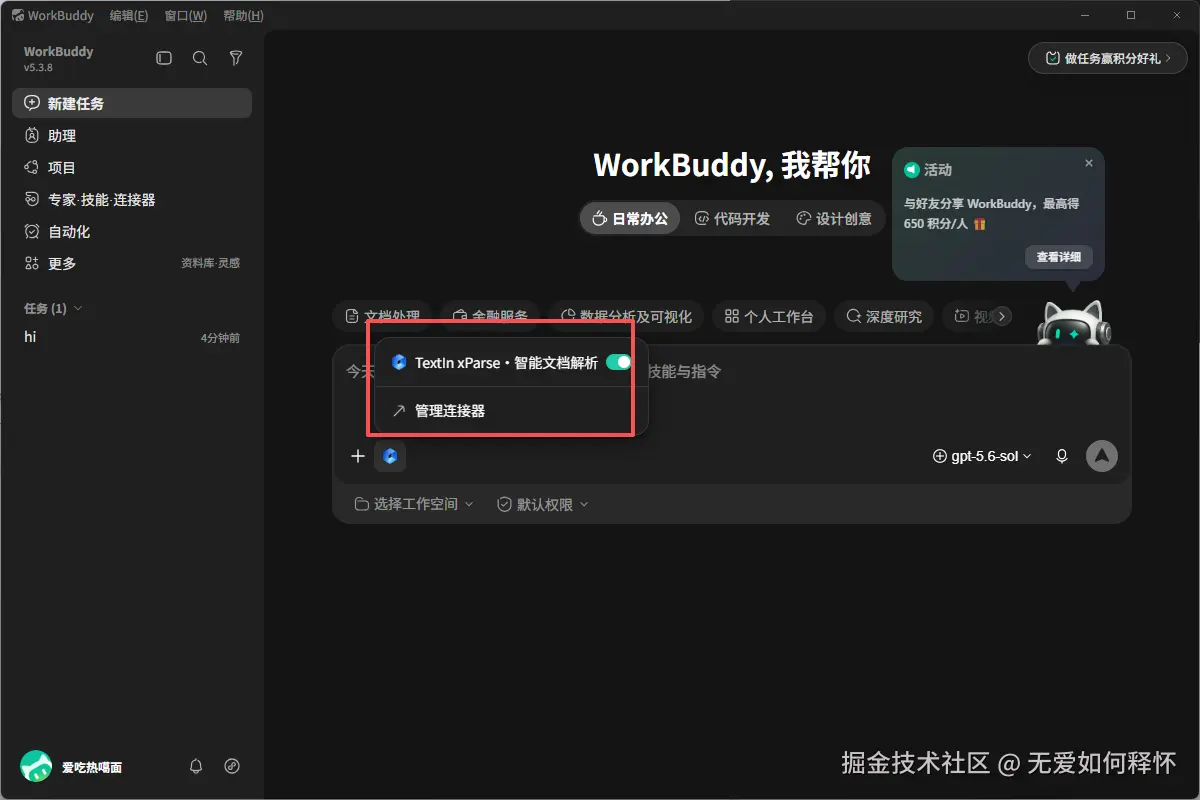Screen dimensions: 1200x800
Task: Click the plus attachment icon
Action: click(358, 456)
